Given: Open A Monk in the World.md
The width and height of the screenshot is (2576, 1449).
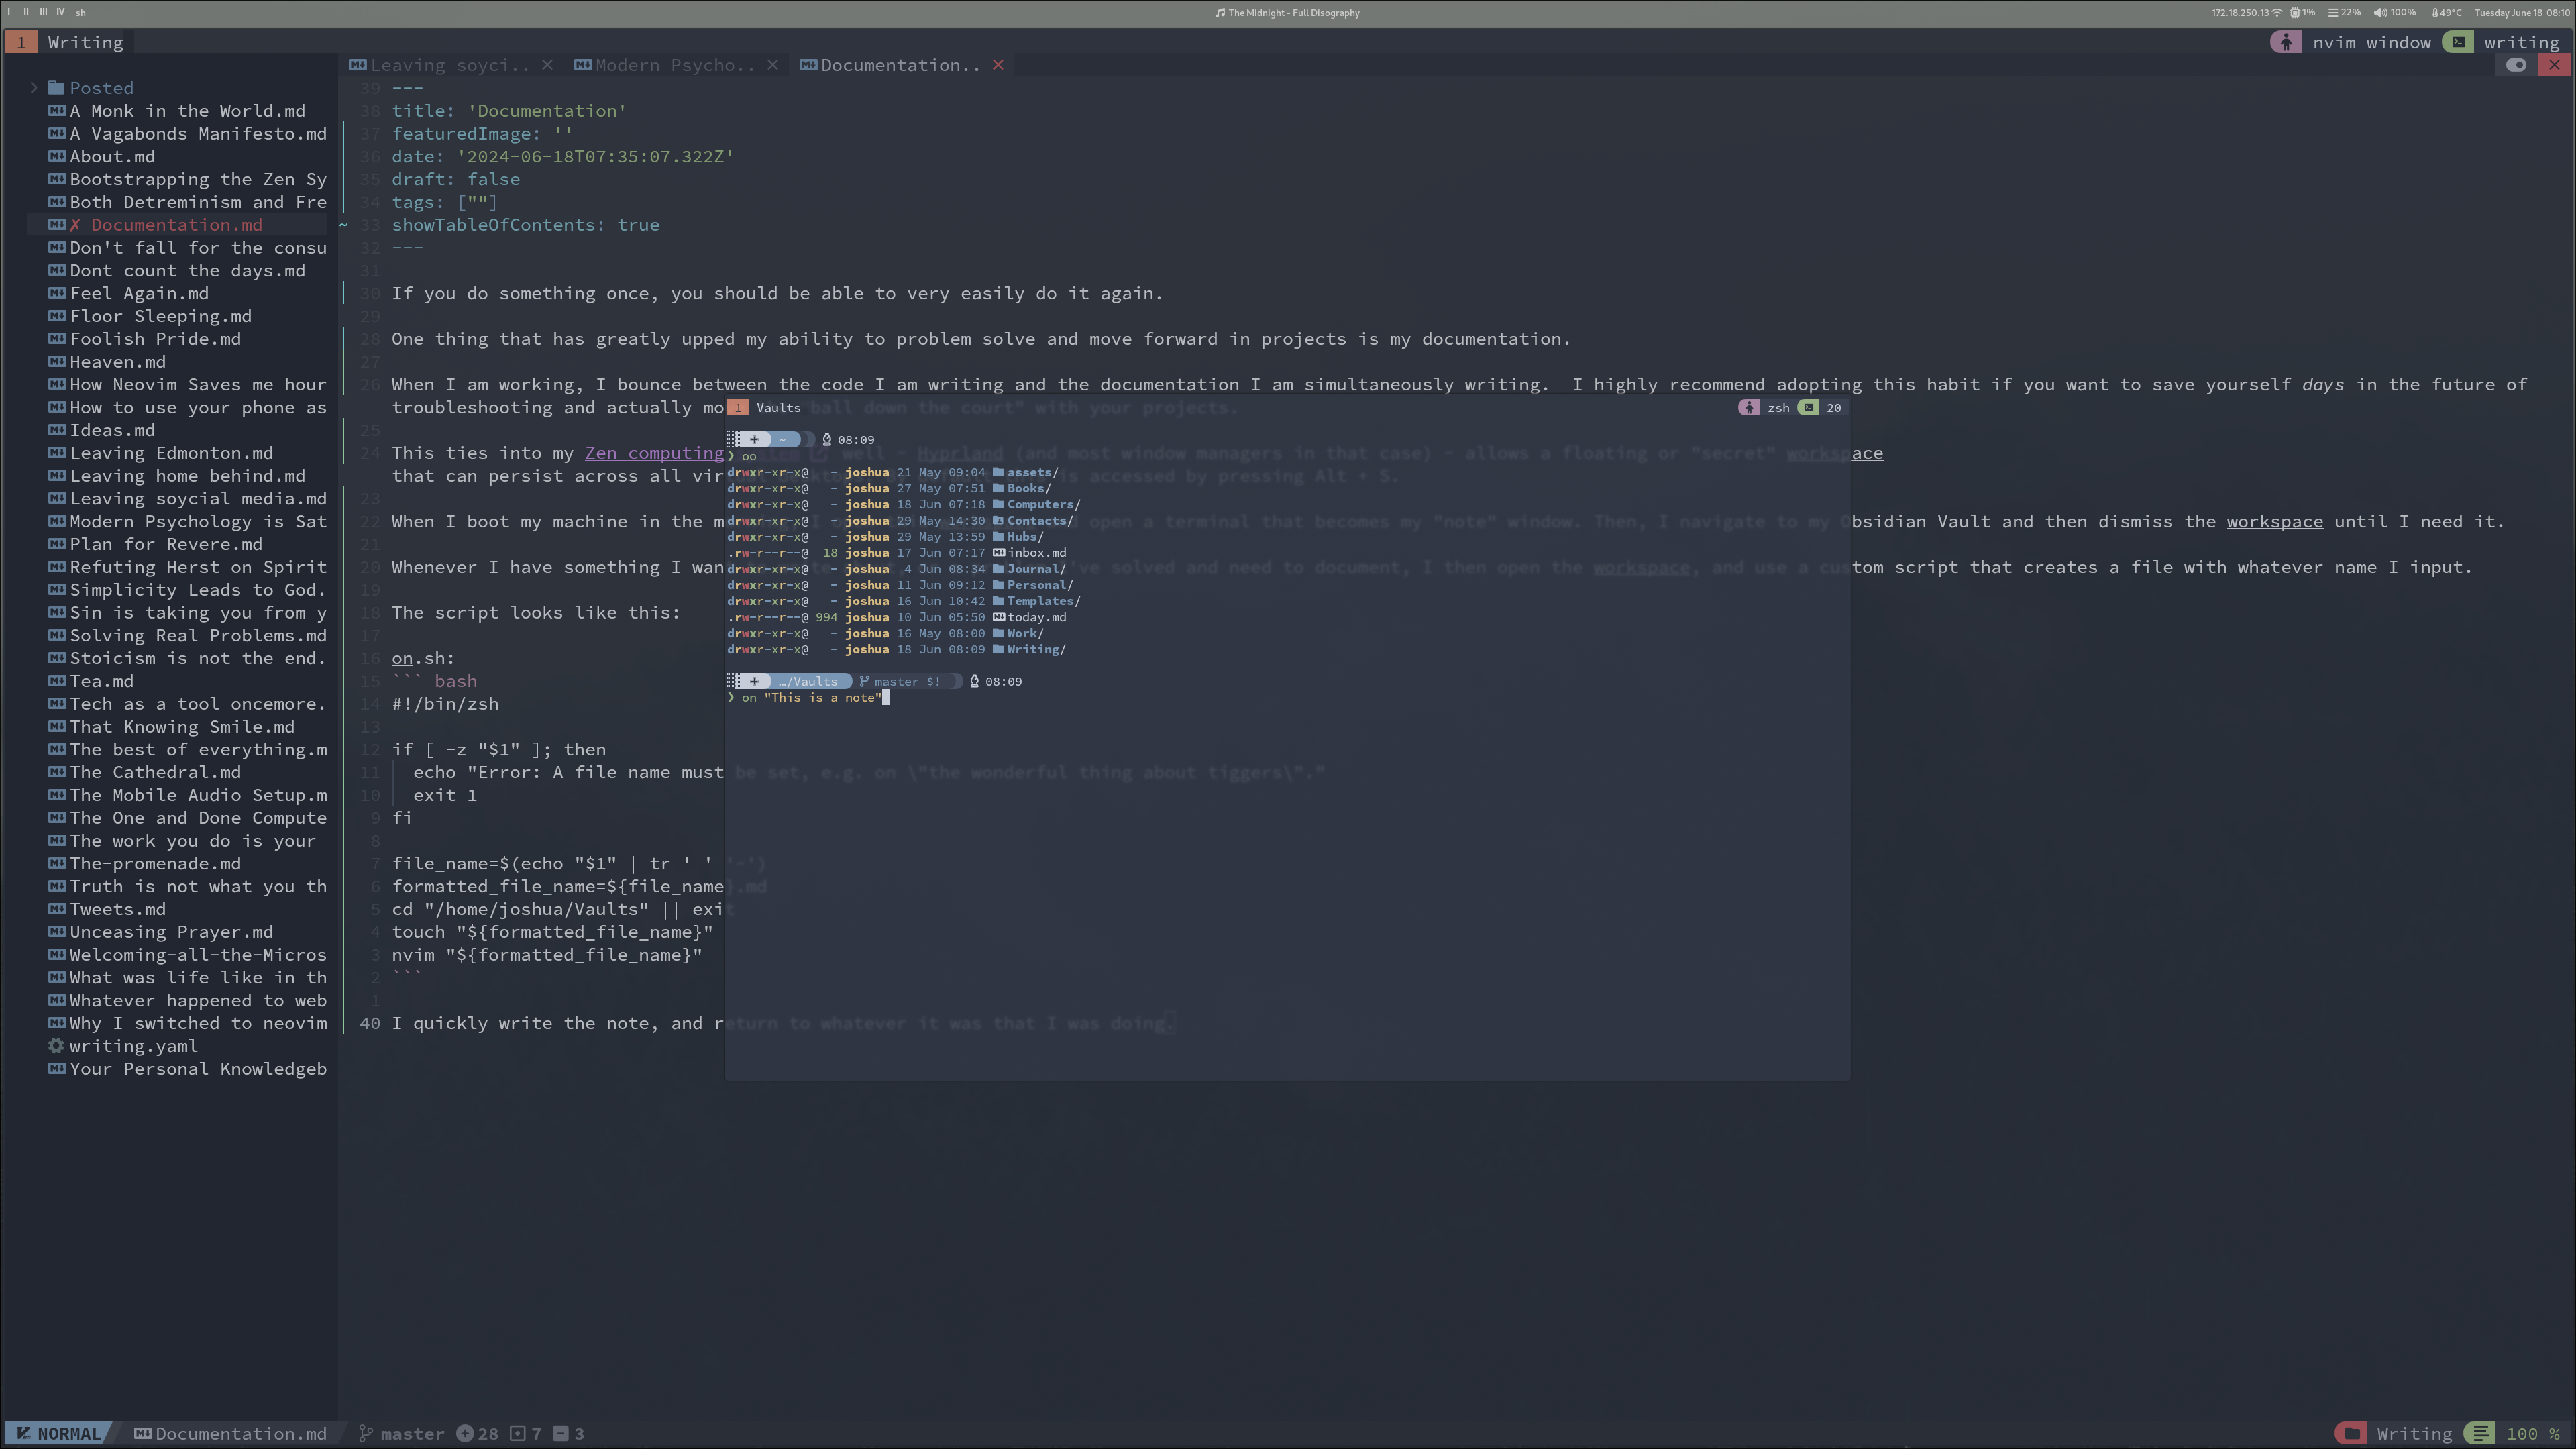Looking at the screenshot, I should coord(187,111).
